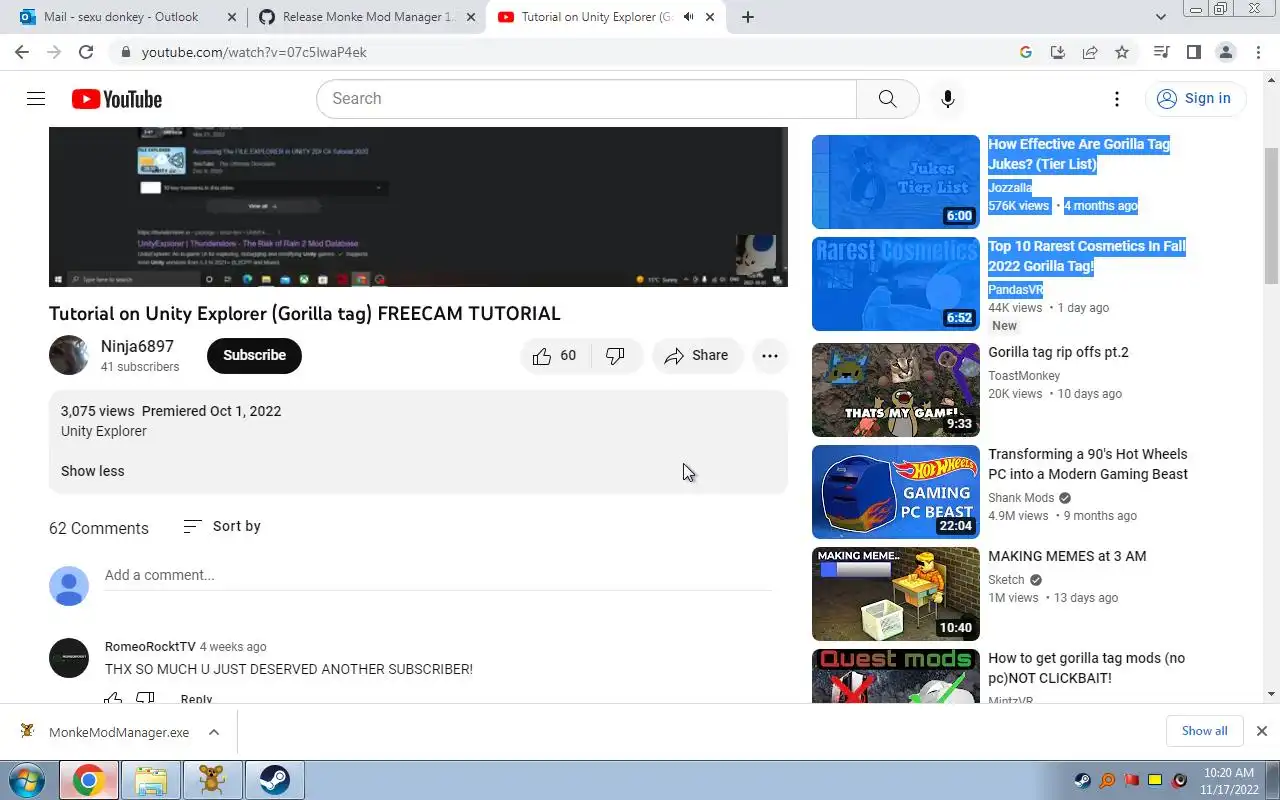The width and height of the screenshot is (1280, 800).
Task: Go to the YouTube home logo
Action: coord(116,99)
